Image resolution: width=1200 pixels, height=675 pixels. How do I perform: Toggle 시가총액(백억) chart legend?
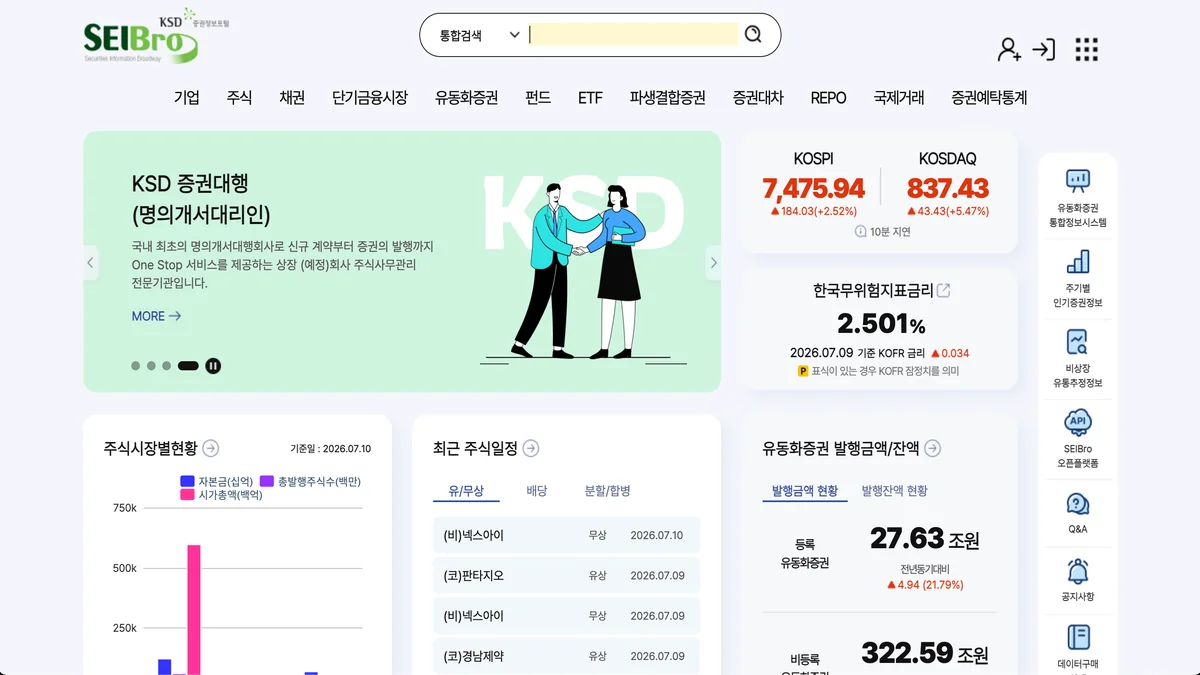pos(221,494)
